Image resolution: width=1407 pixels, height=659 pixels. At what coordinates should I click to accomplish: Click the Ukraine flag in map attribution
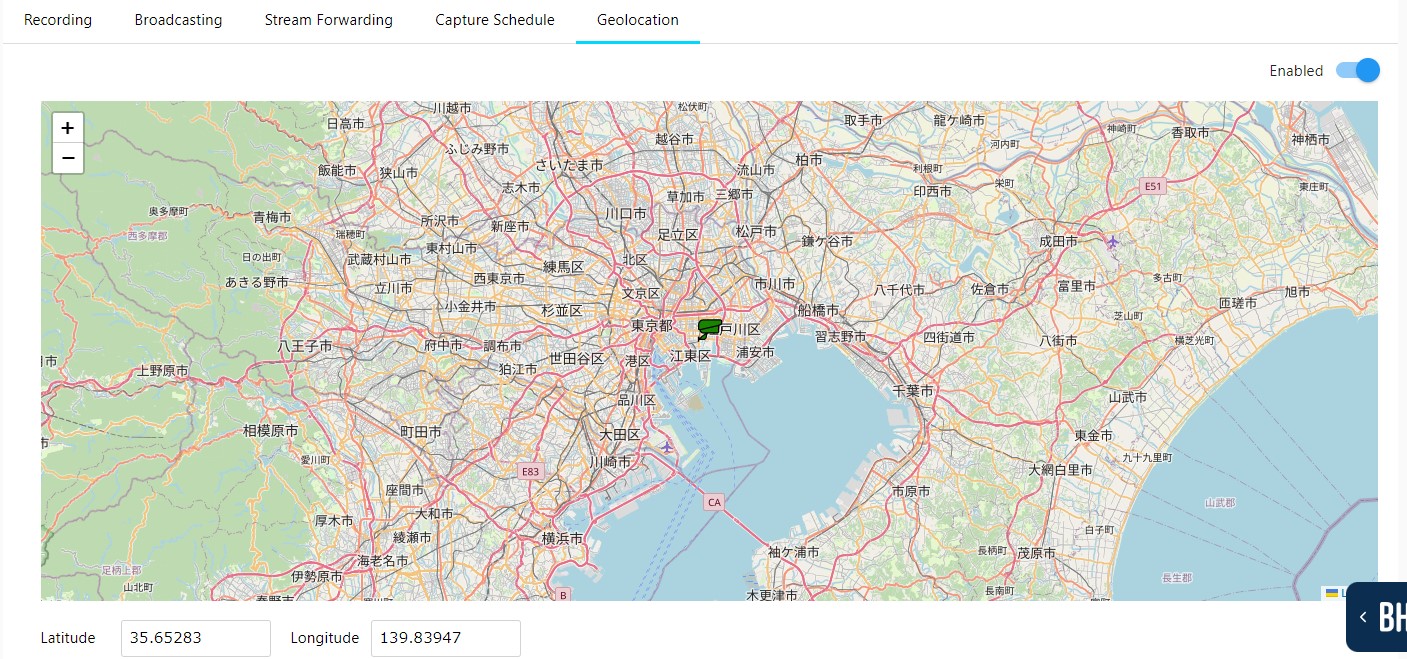(1332, 593)
